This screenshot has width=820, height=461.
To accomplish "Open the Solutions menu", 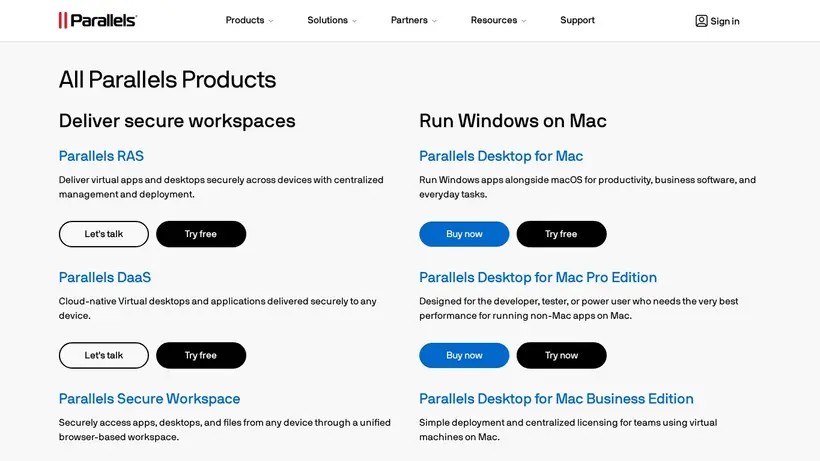I will 327,20.
